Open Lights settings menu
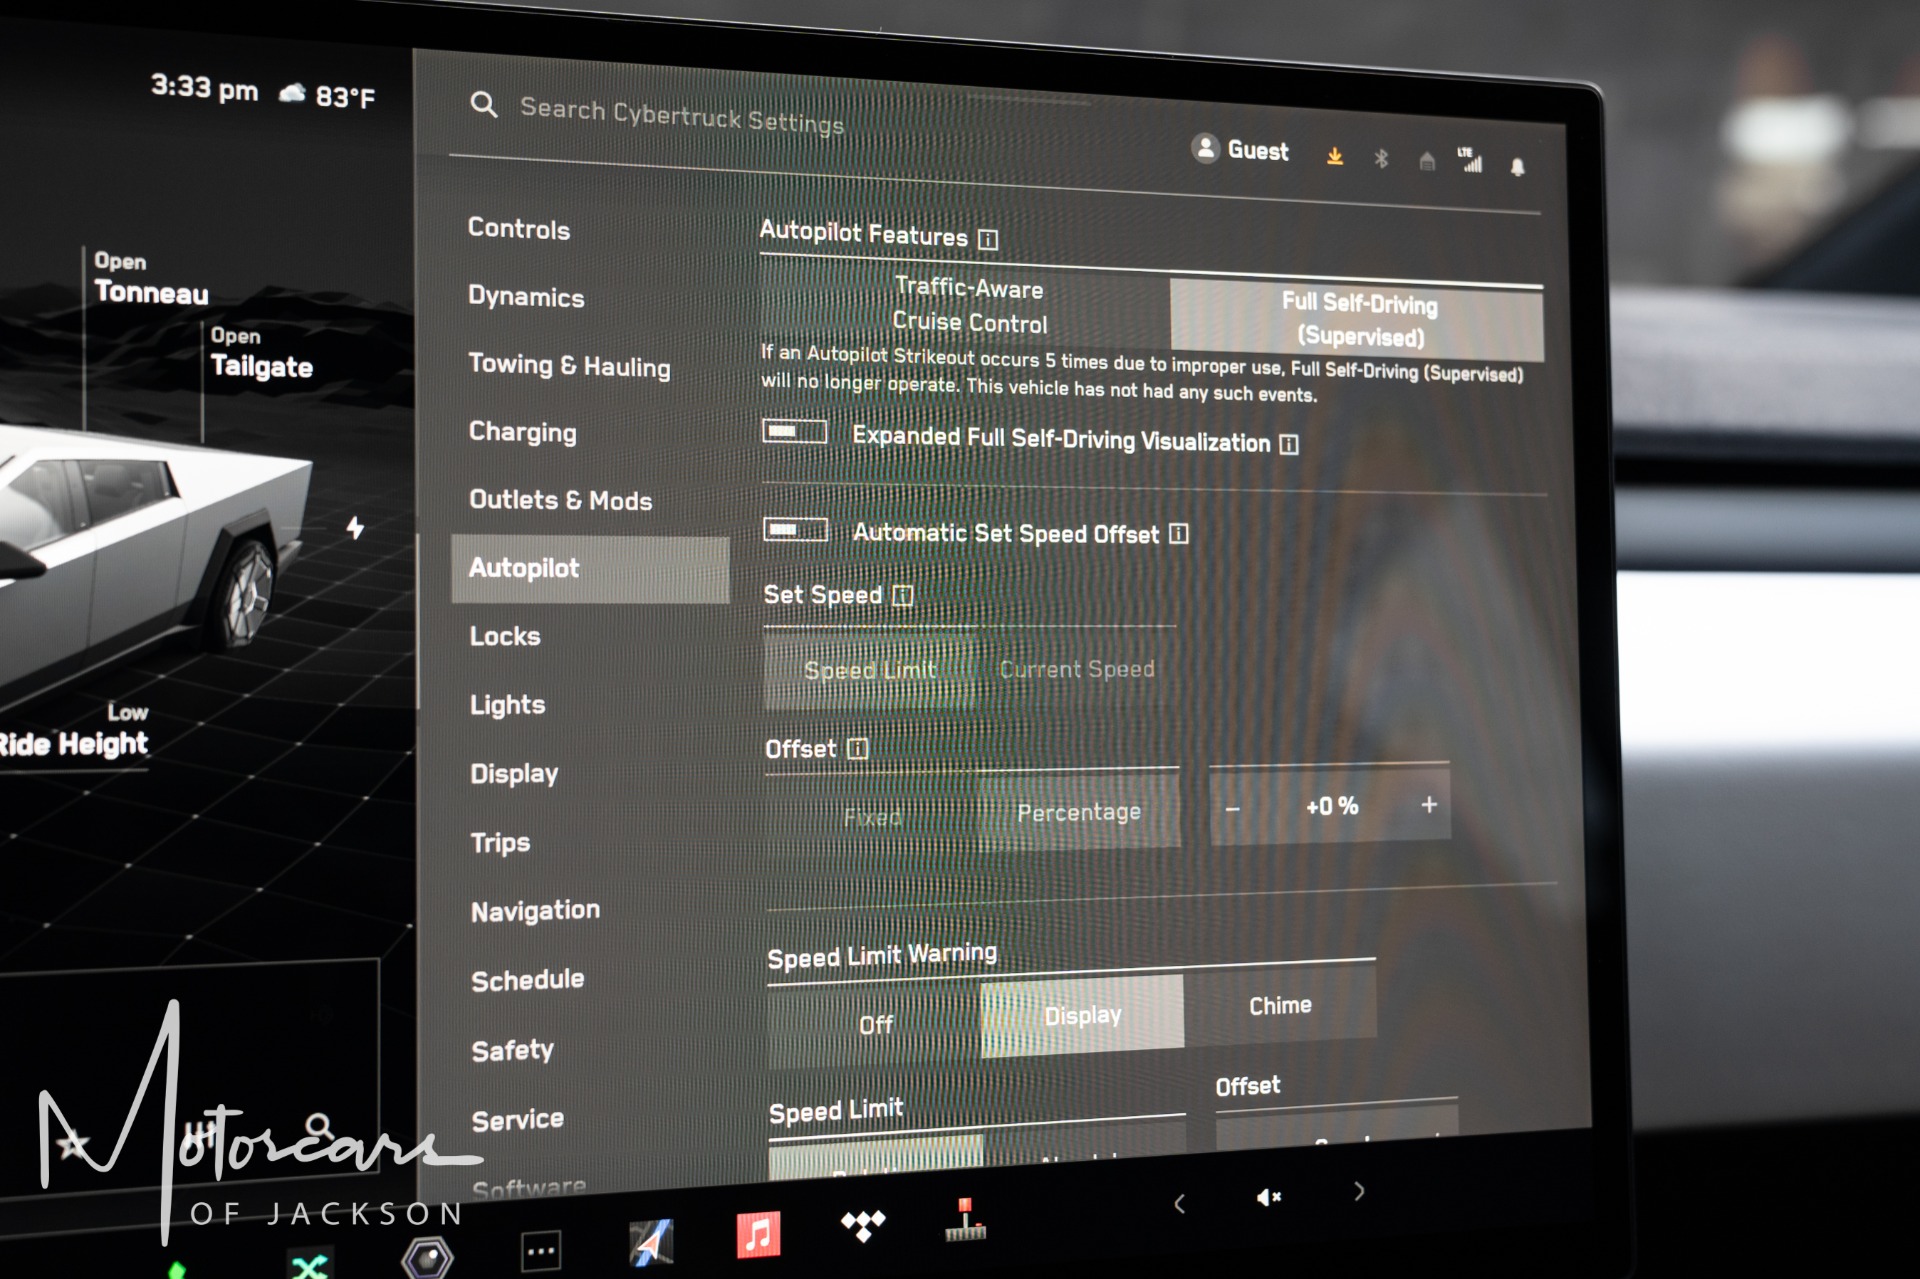The image size is (1920, 1279). (507, 706)
